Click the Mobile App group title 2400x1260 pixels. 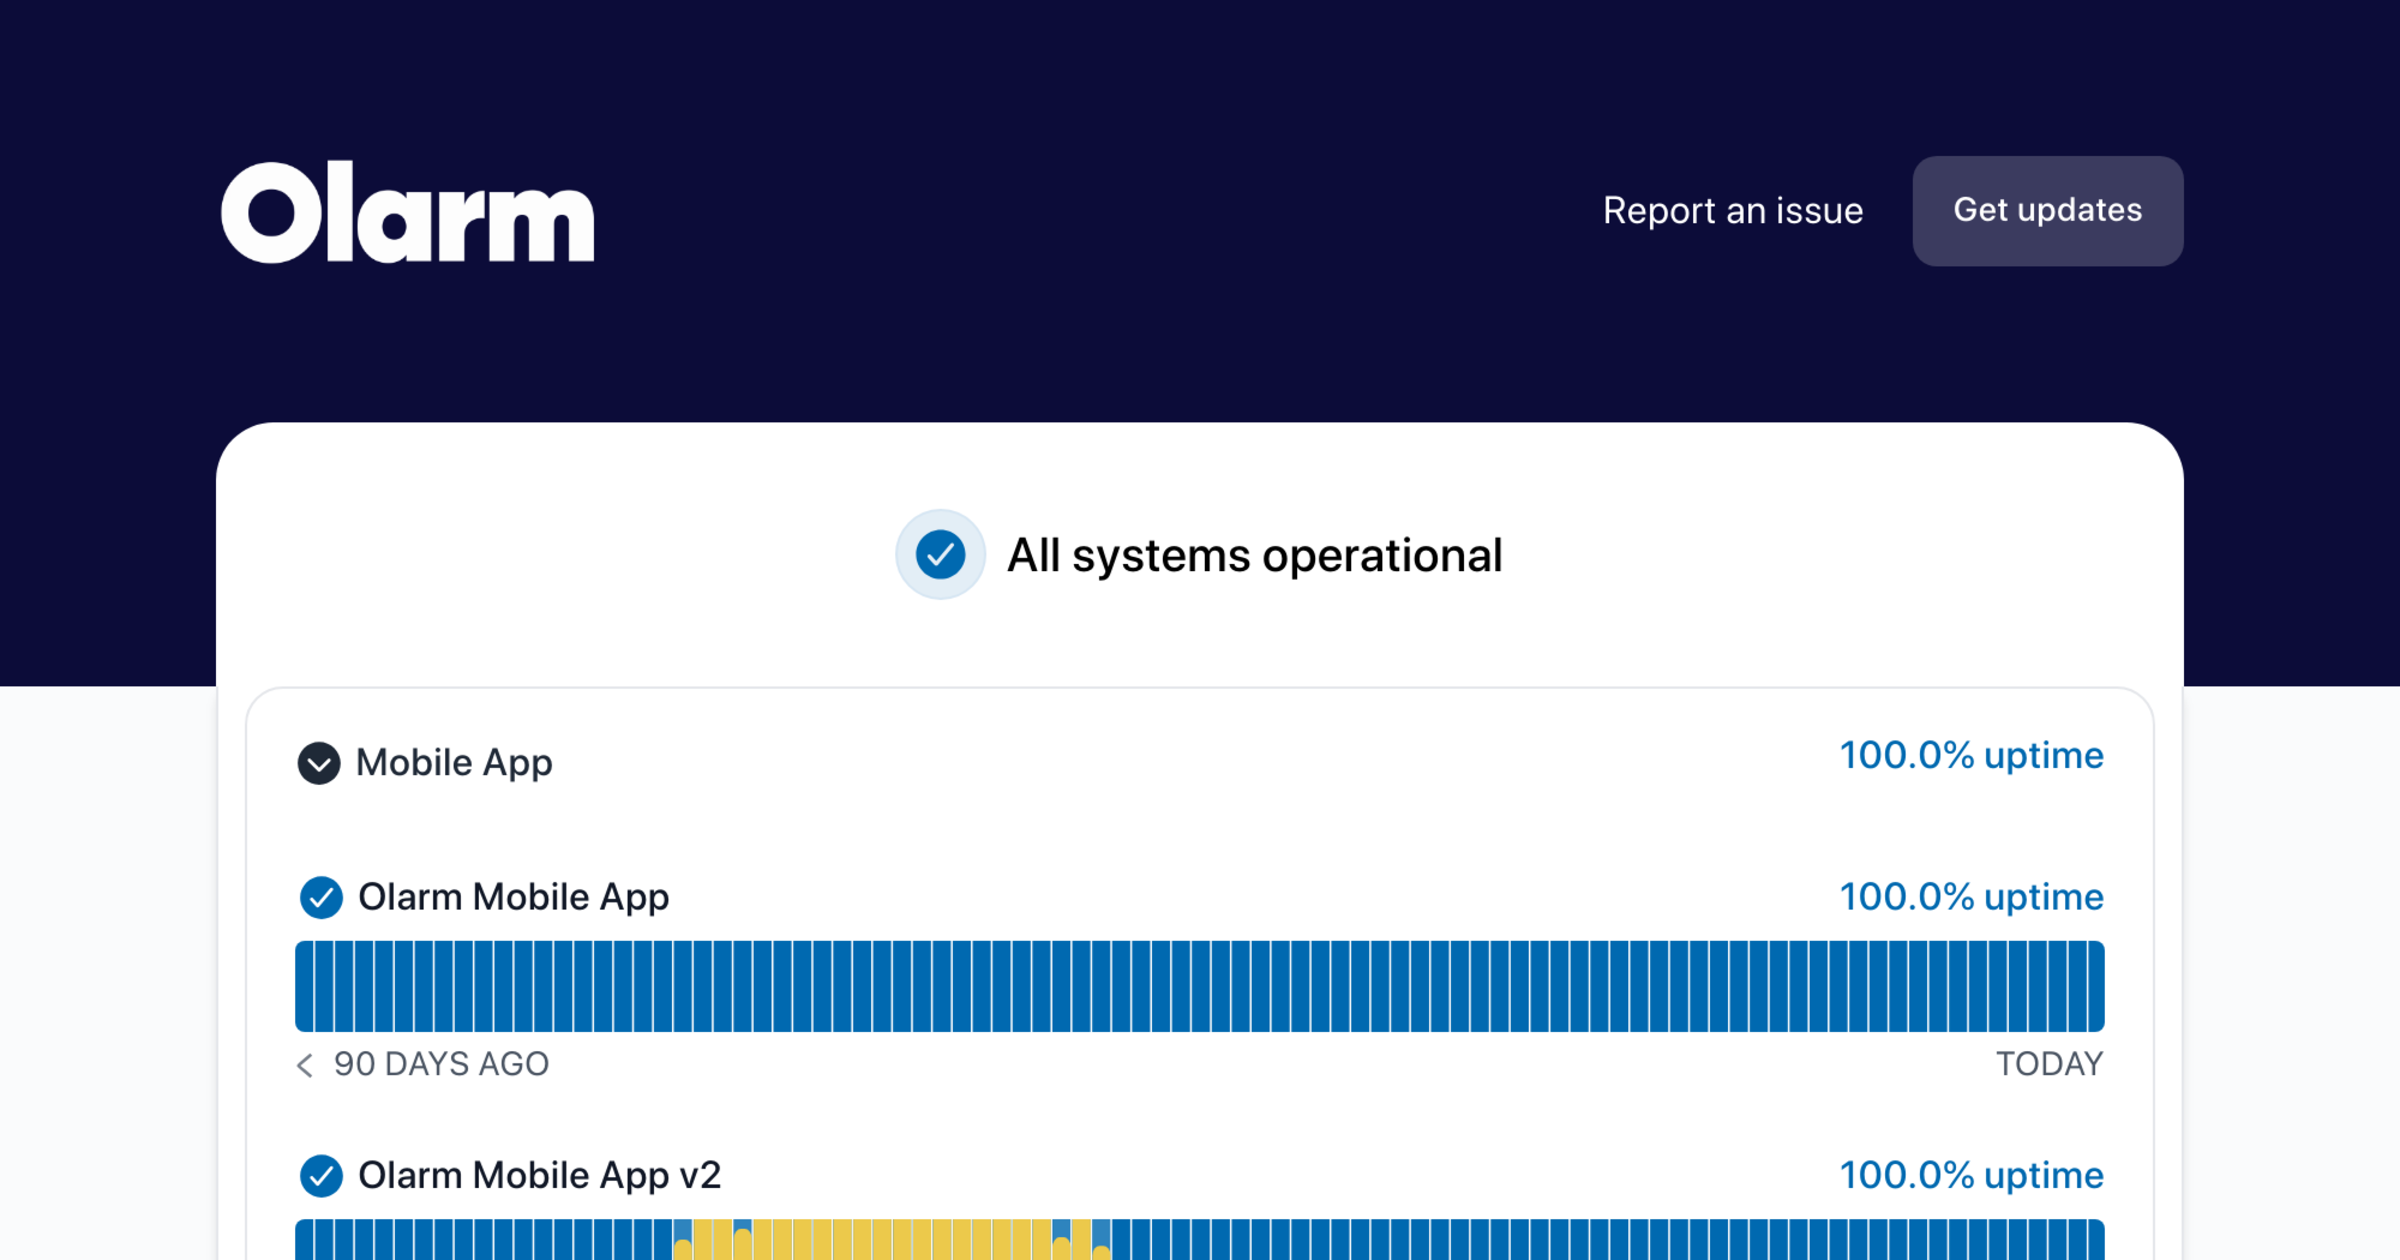coord(454,763)
